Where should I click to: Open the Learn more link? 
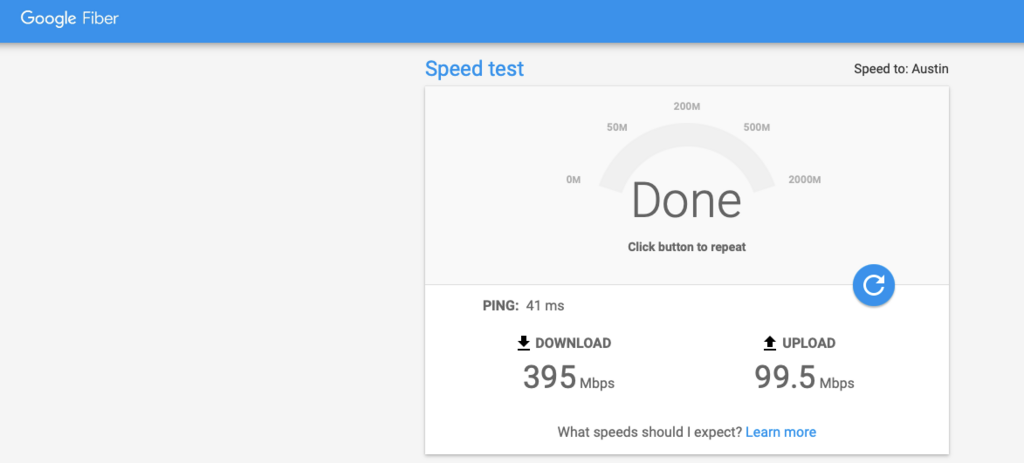780,432
